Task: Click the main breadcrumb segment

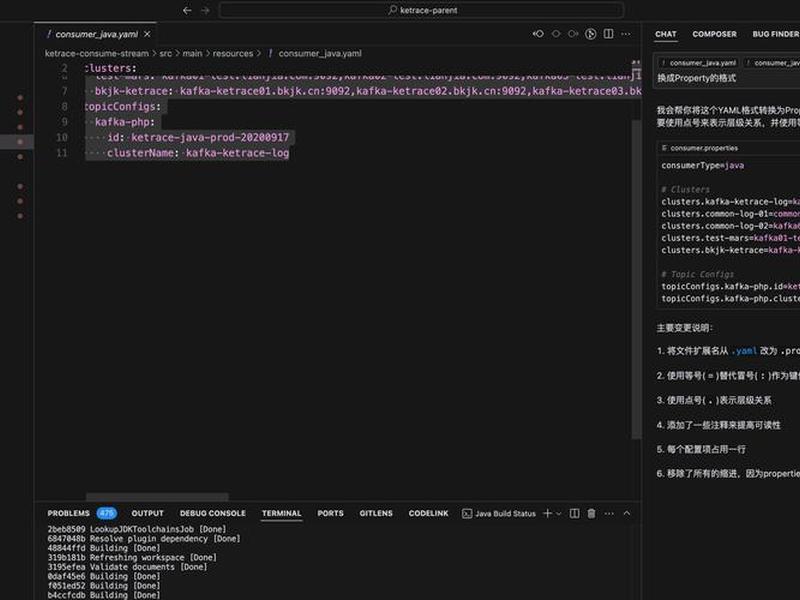Action: coord(192,54)
